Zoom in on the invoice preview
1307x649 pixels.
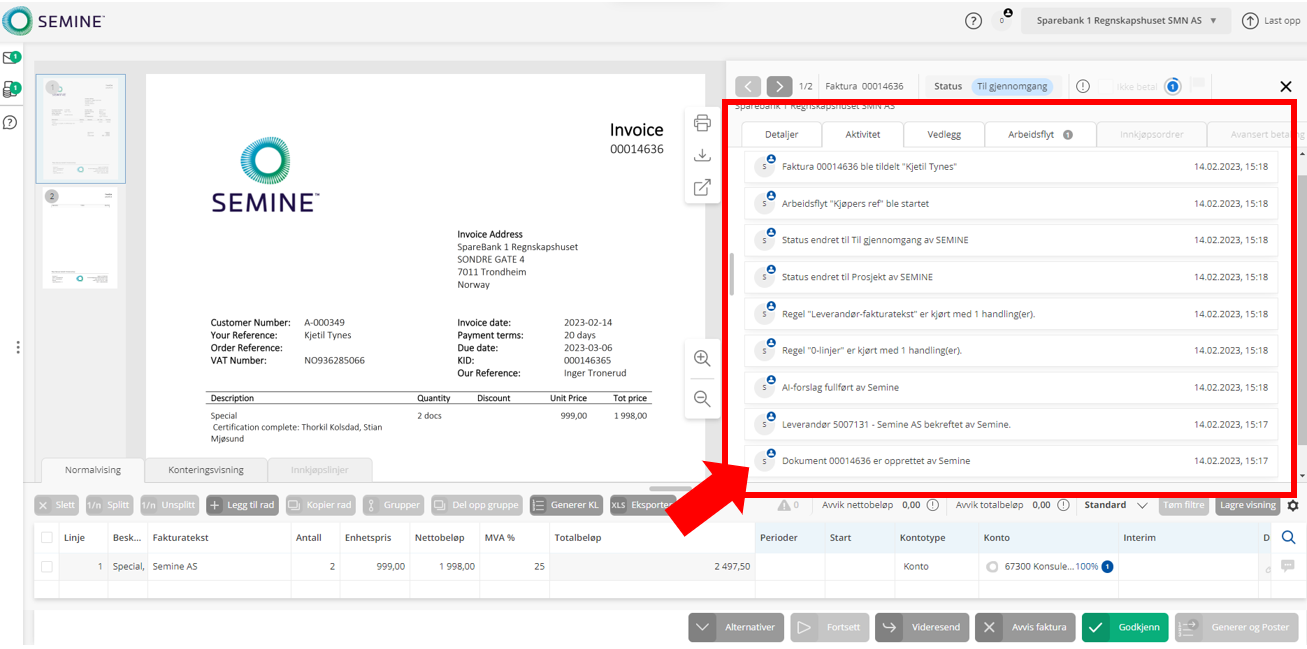click(x=702, y=358)
